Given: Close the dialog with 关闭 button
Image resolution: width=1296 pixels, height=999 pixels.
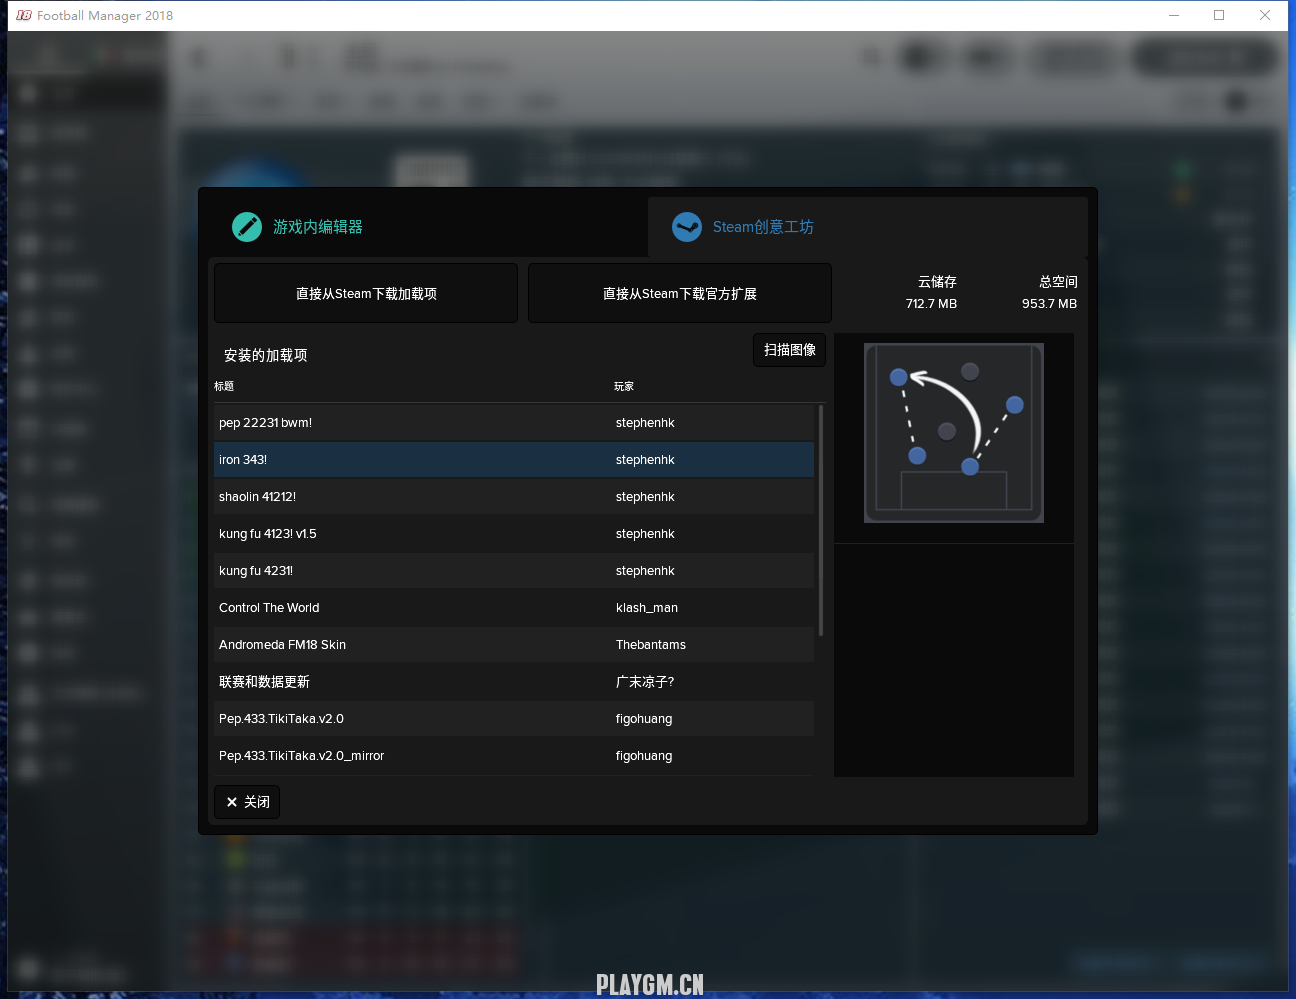Looking at the screenshot, I should (247, 802).
